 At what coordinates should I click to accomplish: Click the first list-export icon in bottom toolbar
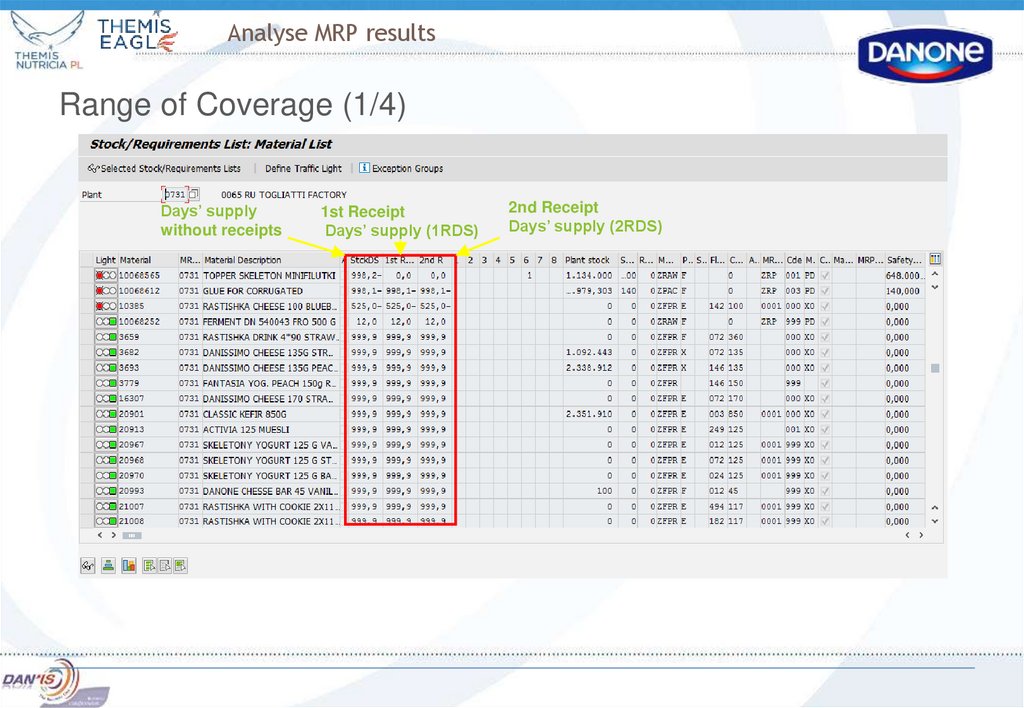pos(150,566)
